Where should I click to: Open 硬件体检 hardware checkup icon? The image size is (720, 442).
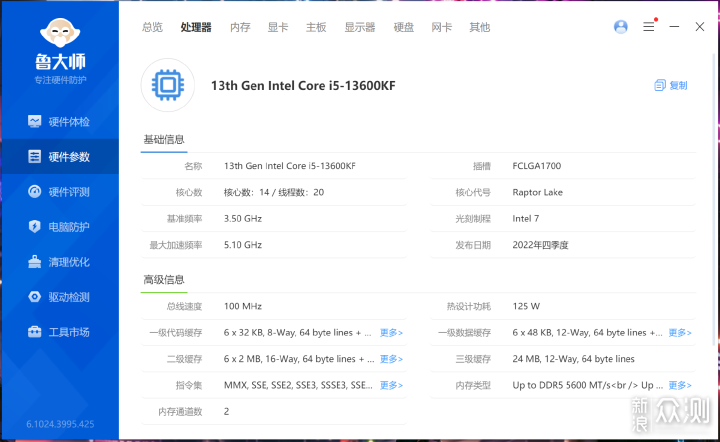click(x=34, y=122)
